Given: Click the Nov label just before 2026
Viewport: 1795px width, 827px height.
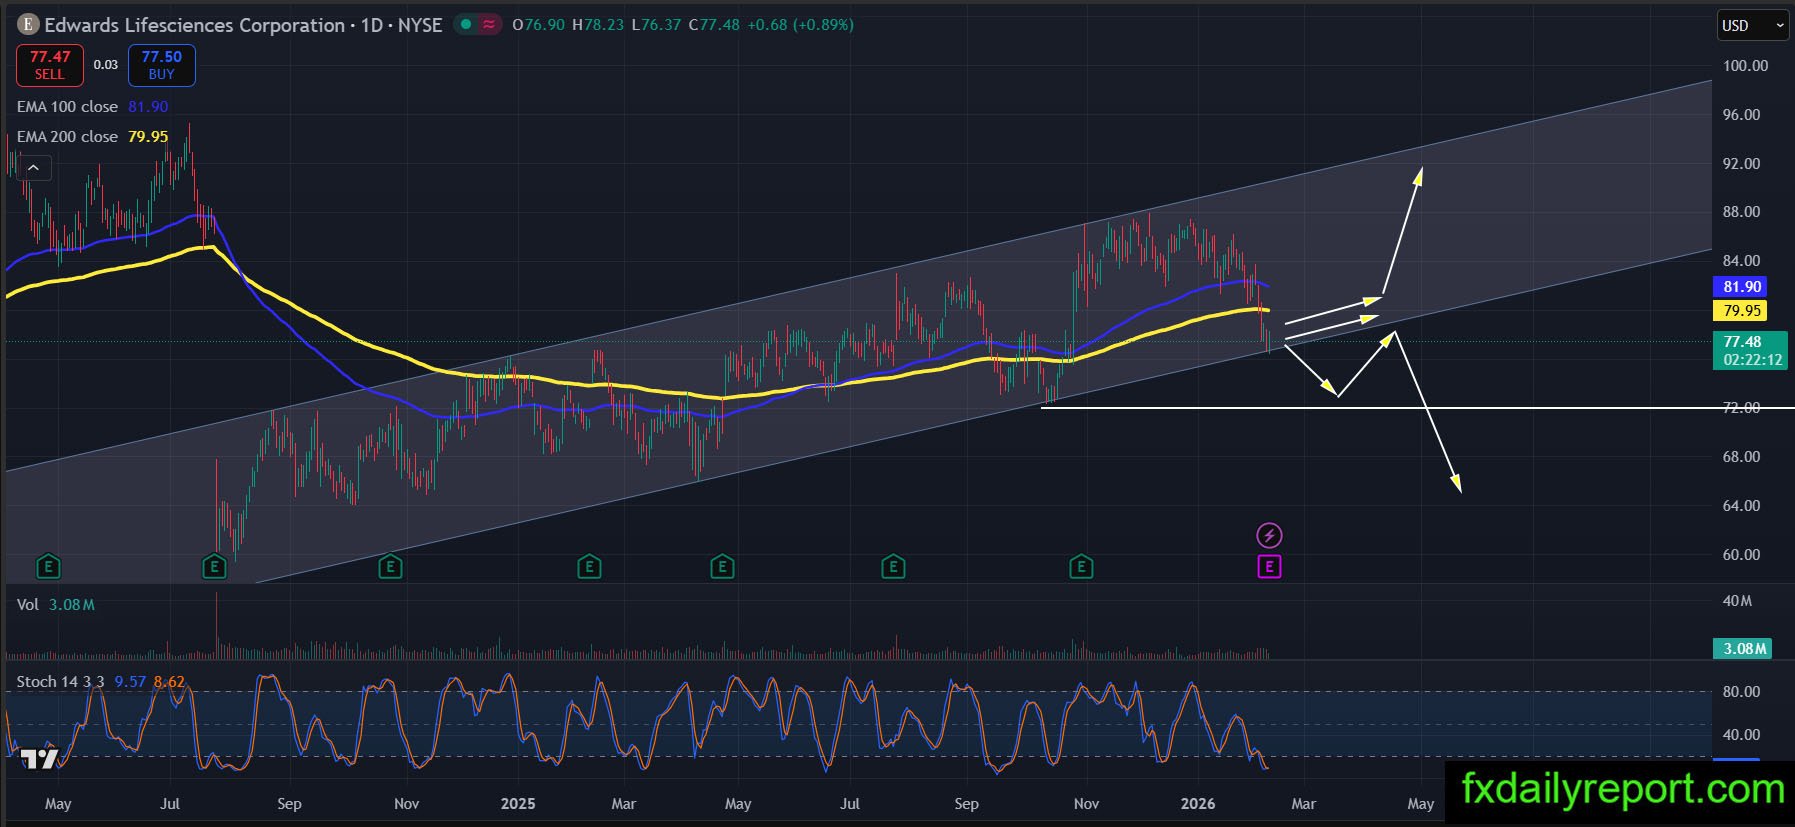Looking at the screenshot, I should coord(1086,804).
